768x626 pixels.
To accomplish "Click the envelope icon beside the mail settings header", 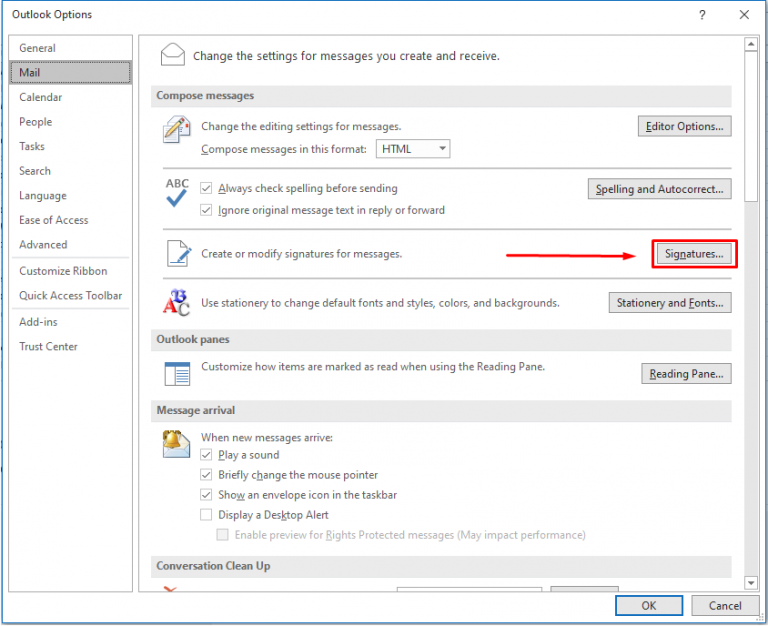I will pyautogui.click(x=173, y=55).
